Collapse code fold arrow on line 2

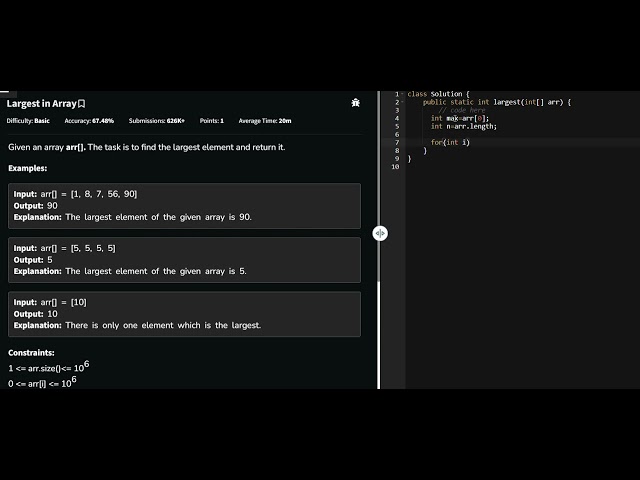pyautogui.click(x=402, y=102)
